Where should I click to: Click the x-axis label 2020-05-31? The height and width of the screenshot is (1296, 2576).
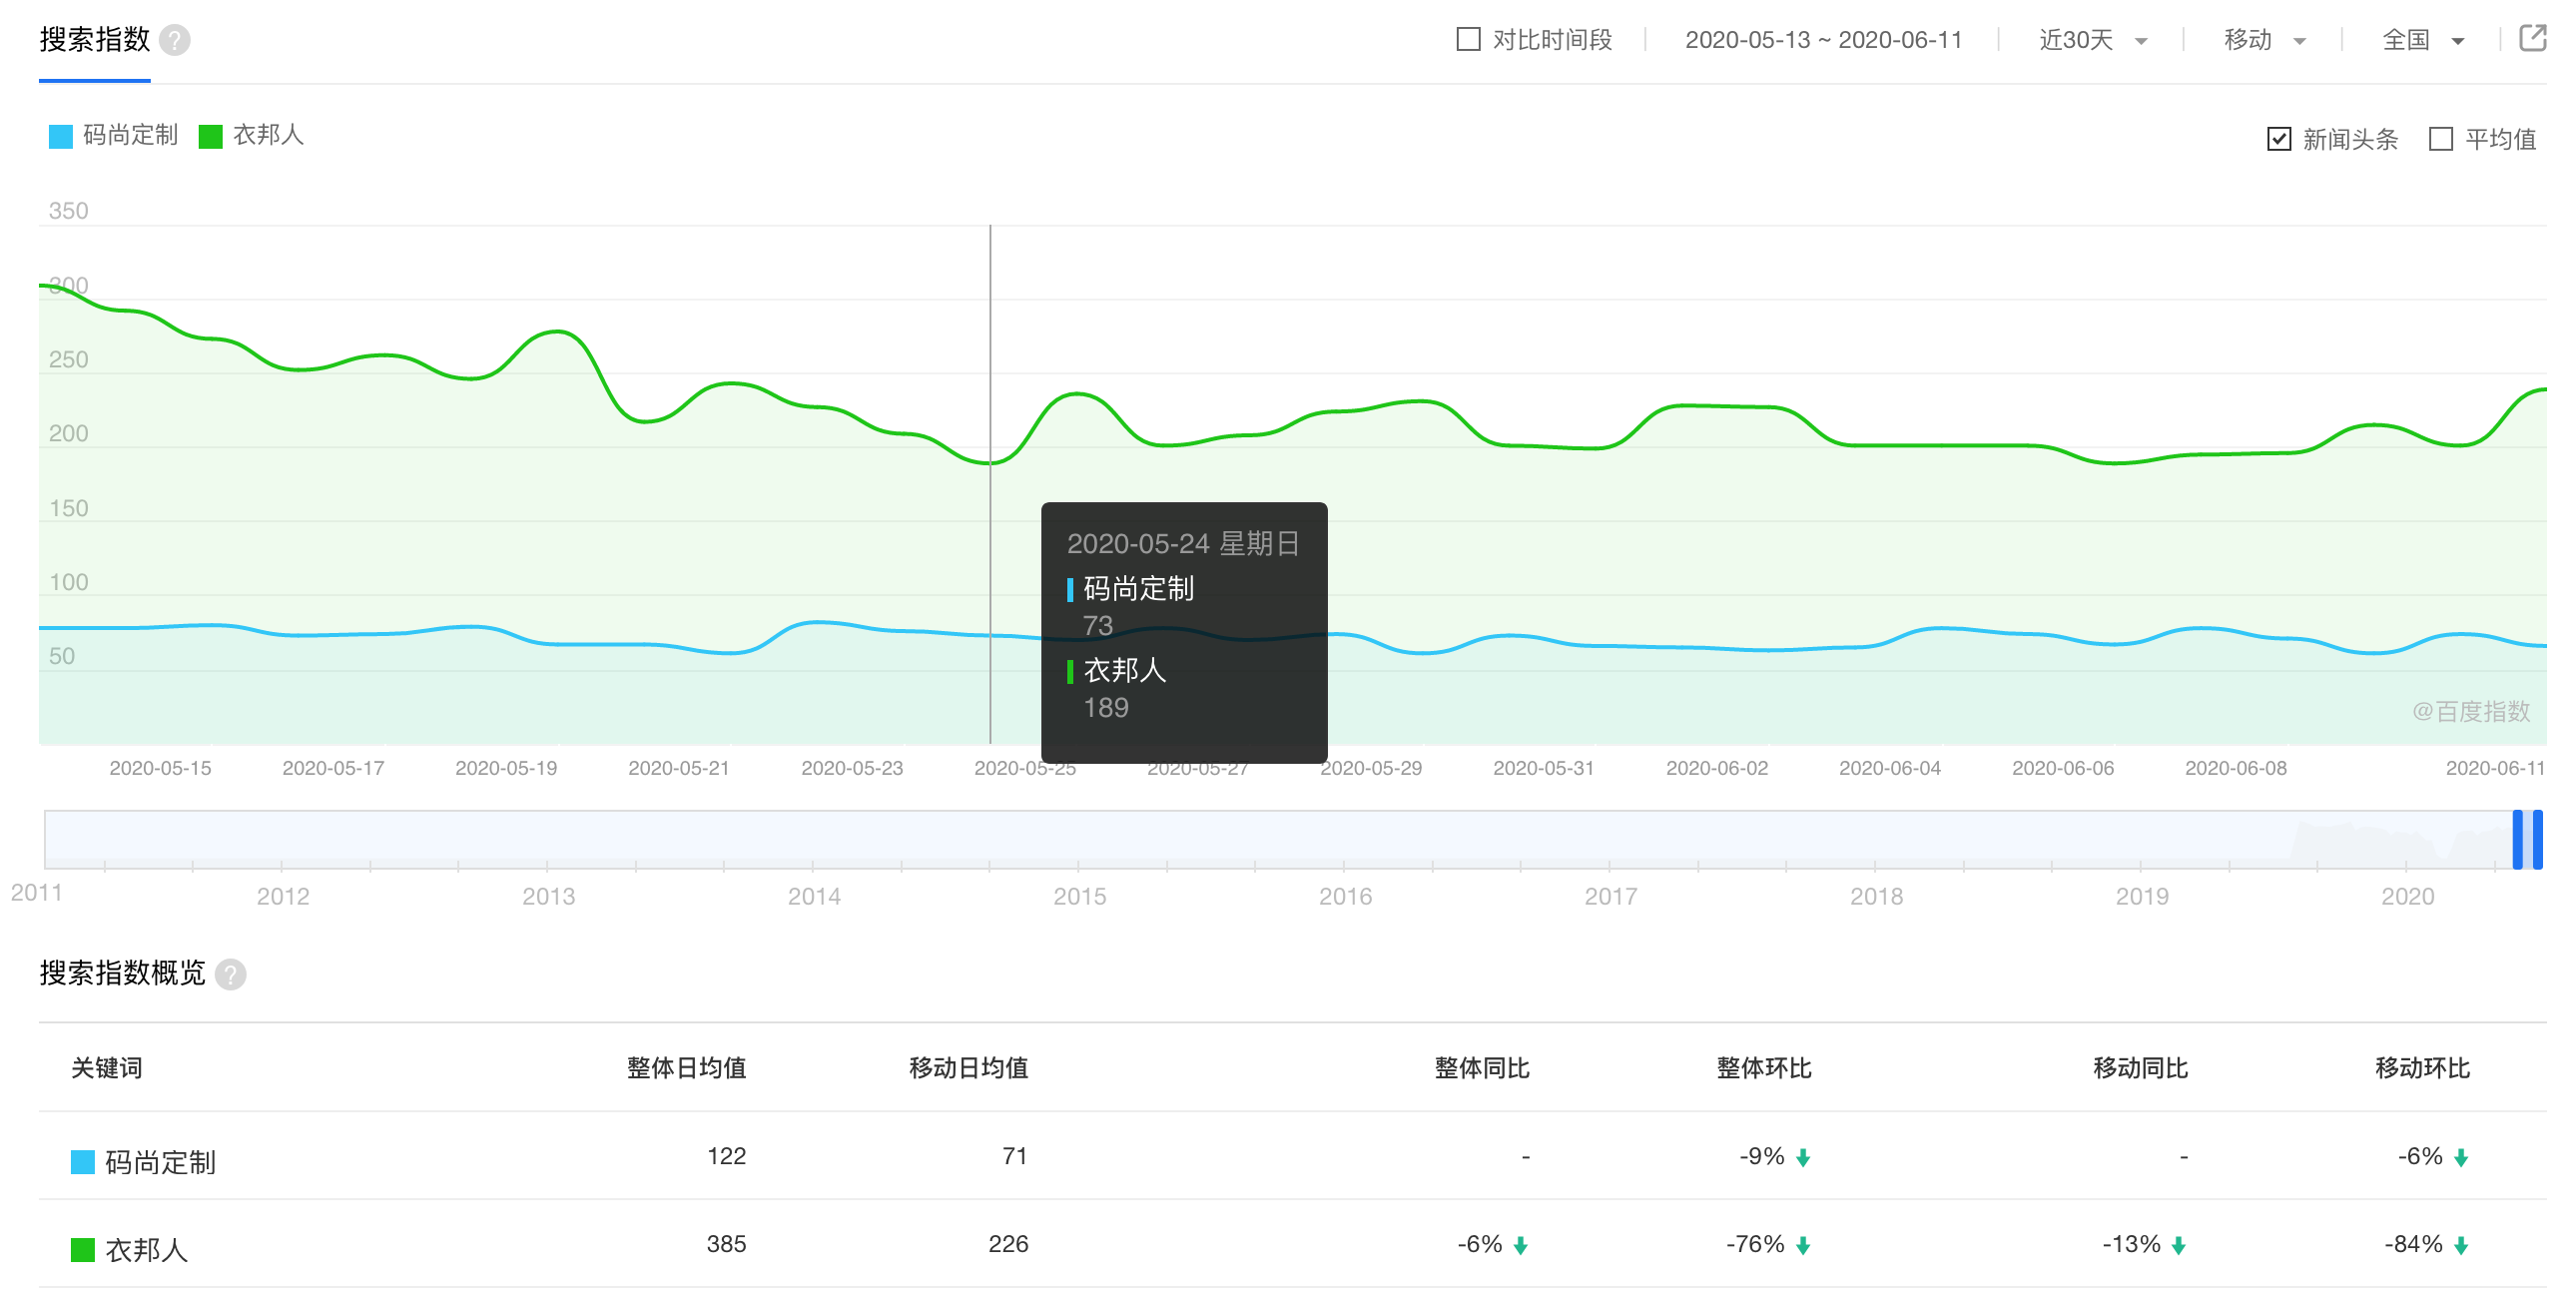(1544, 768)
